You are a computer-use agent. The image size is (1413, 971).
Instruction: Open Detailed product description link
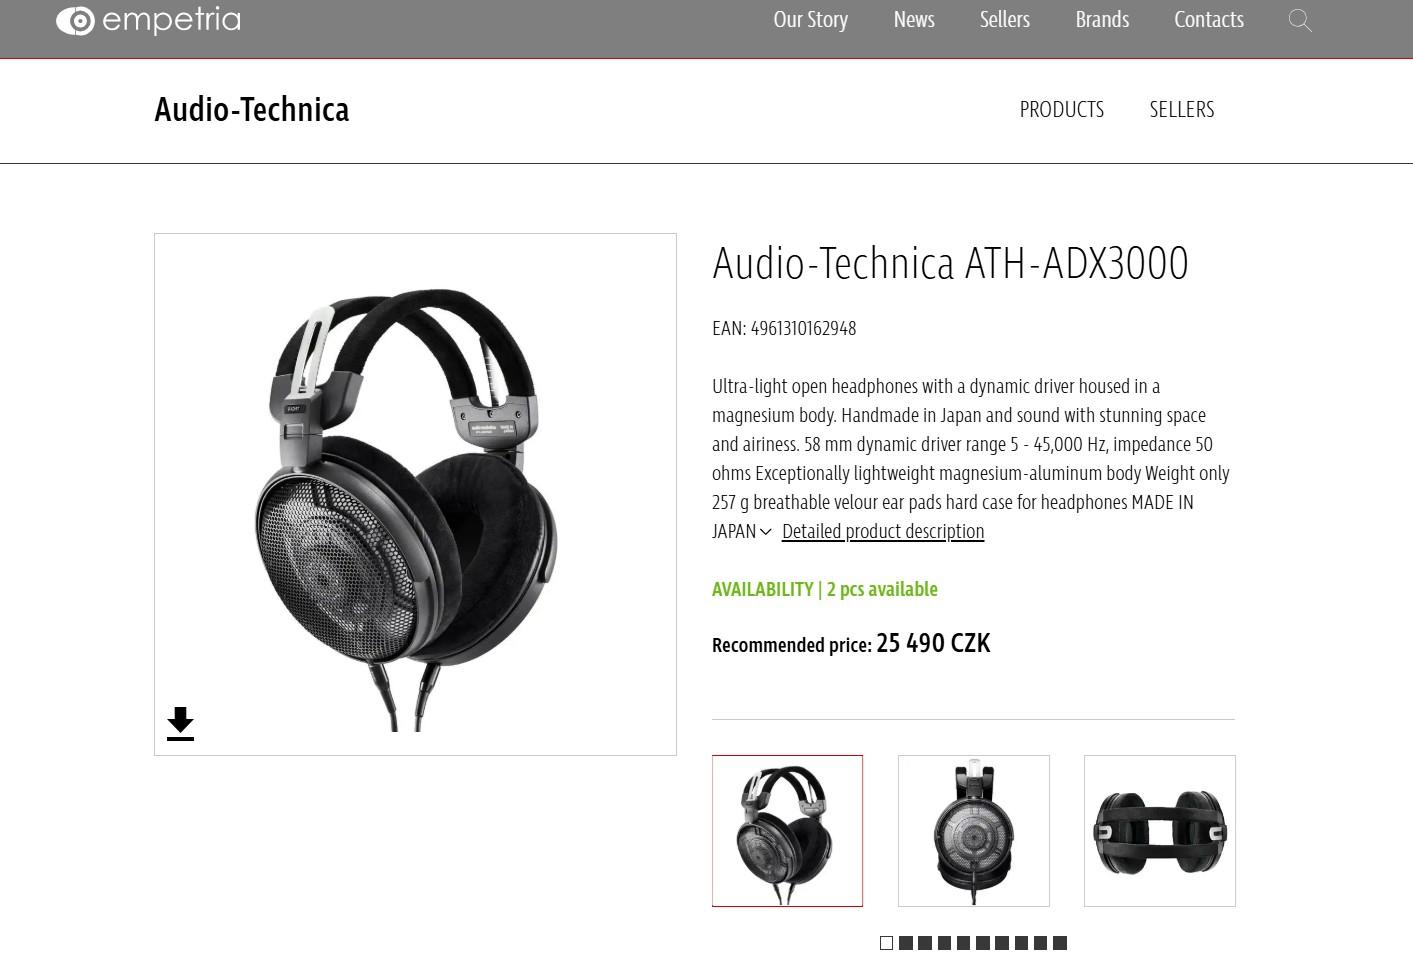(x=883, y=531)
